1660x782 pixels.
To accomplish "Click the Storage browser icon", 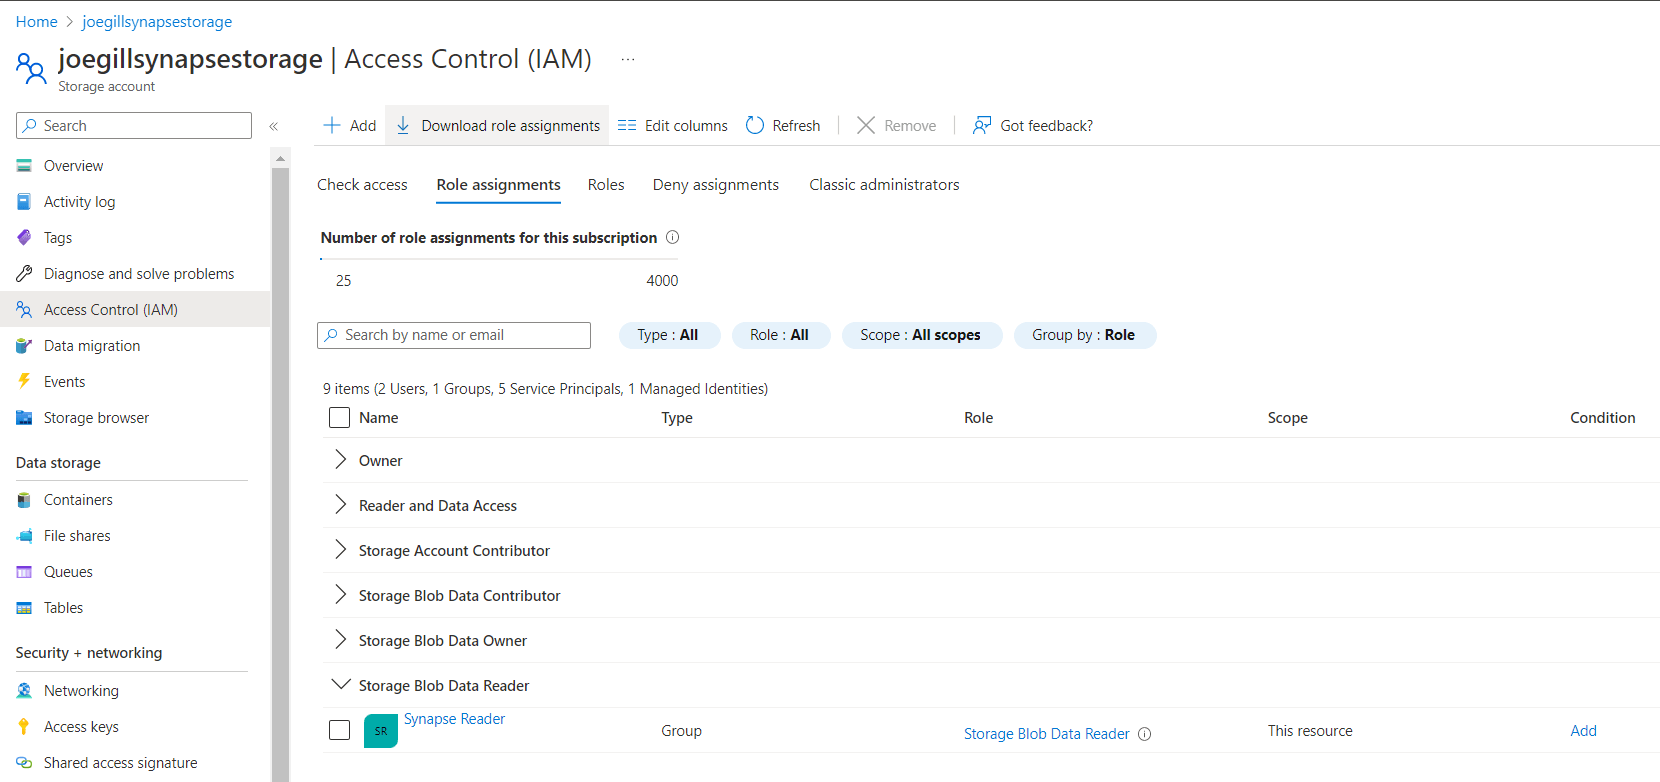I will tap(24, 418).
